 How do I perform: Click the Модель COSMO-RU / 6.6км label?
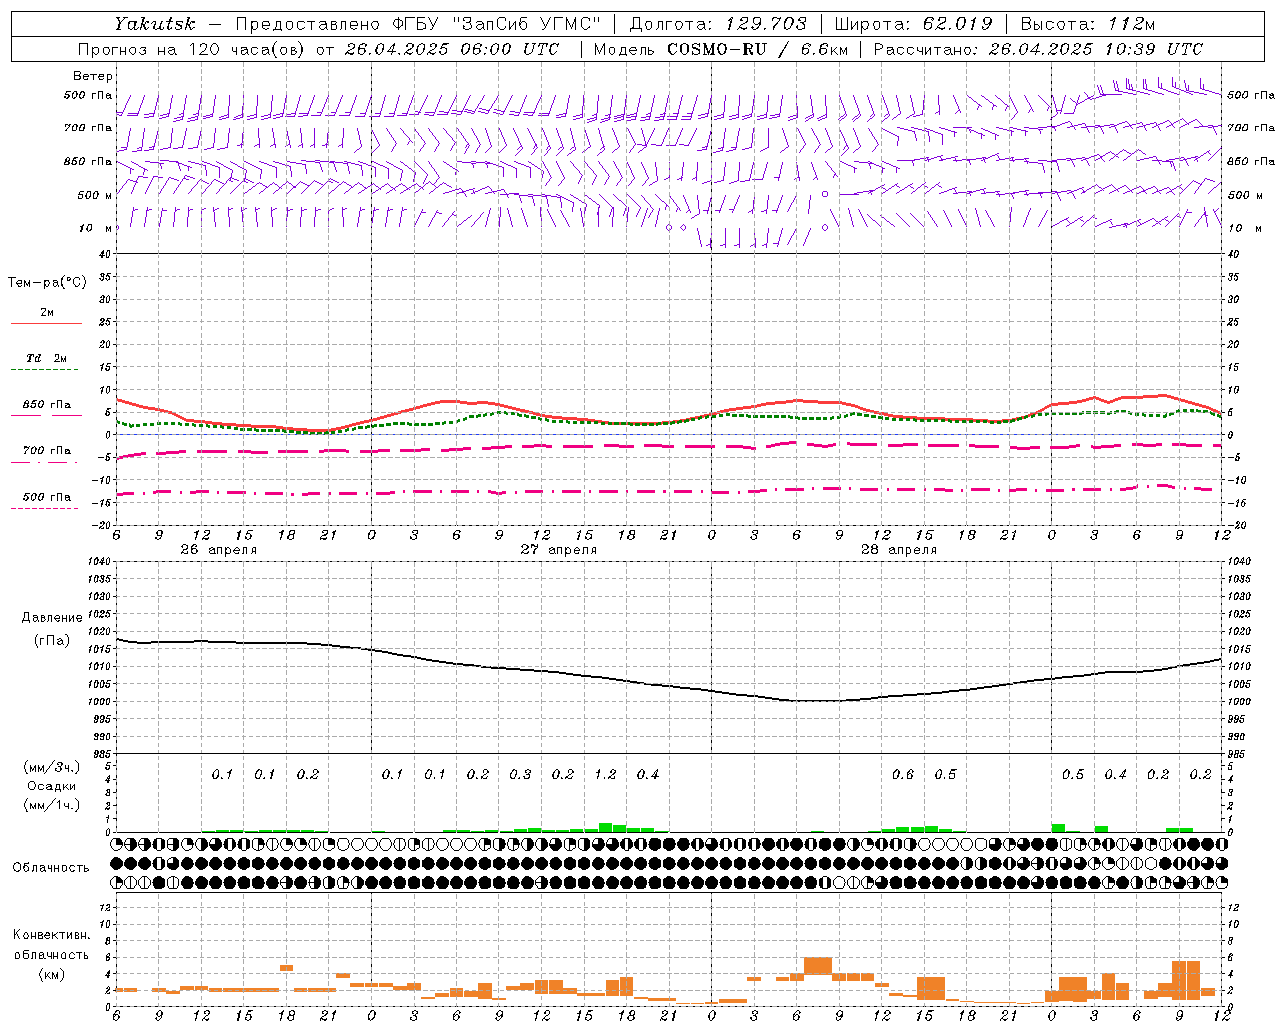[x=721, y=49]
